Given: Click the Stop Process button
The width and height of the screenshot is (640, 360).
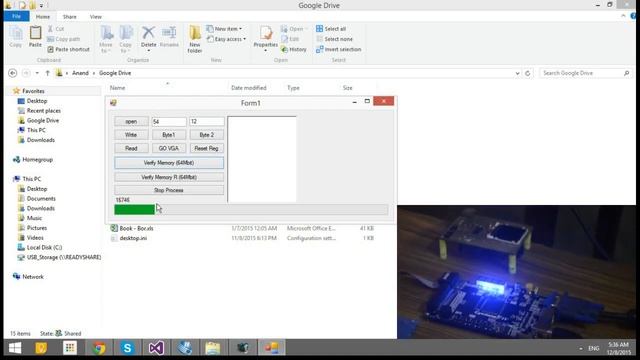Looking at the screenshot, I should (169, 191).
